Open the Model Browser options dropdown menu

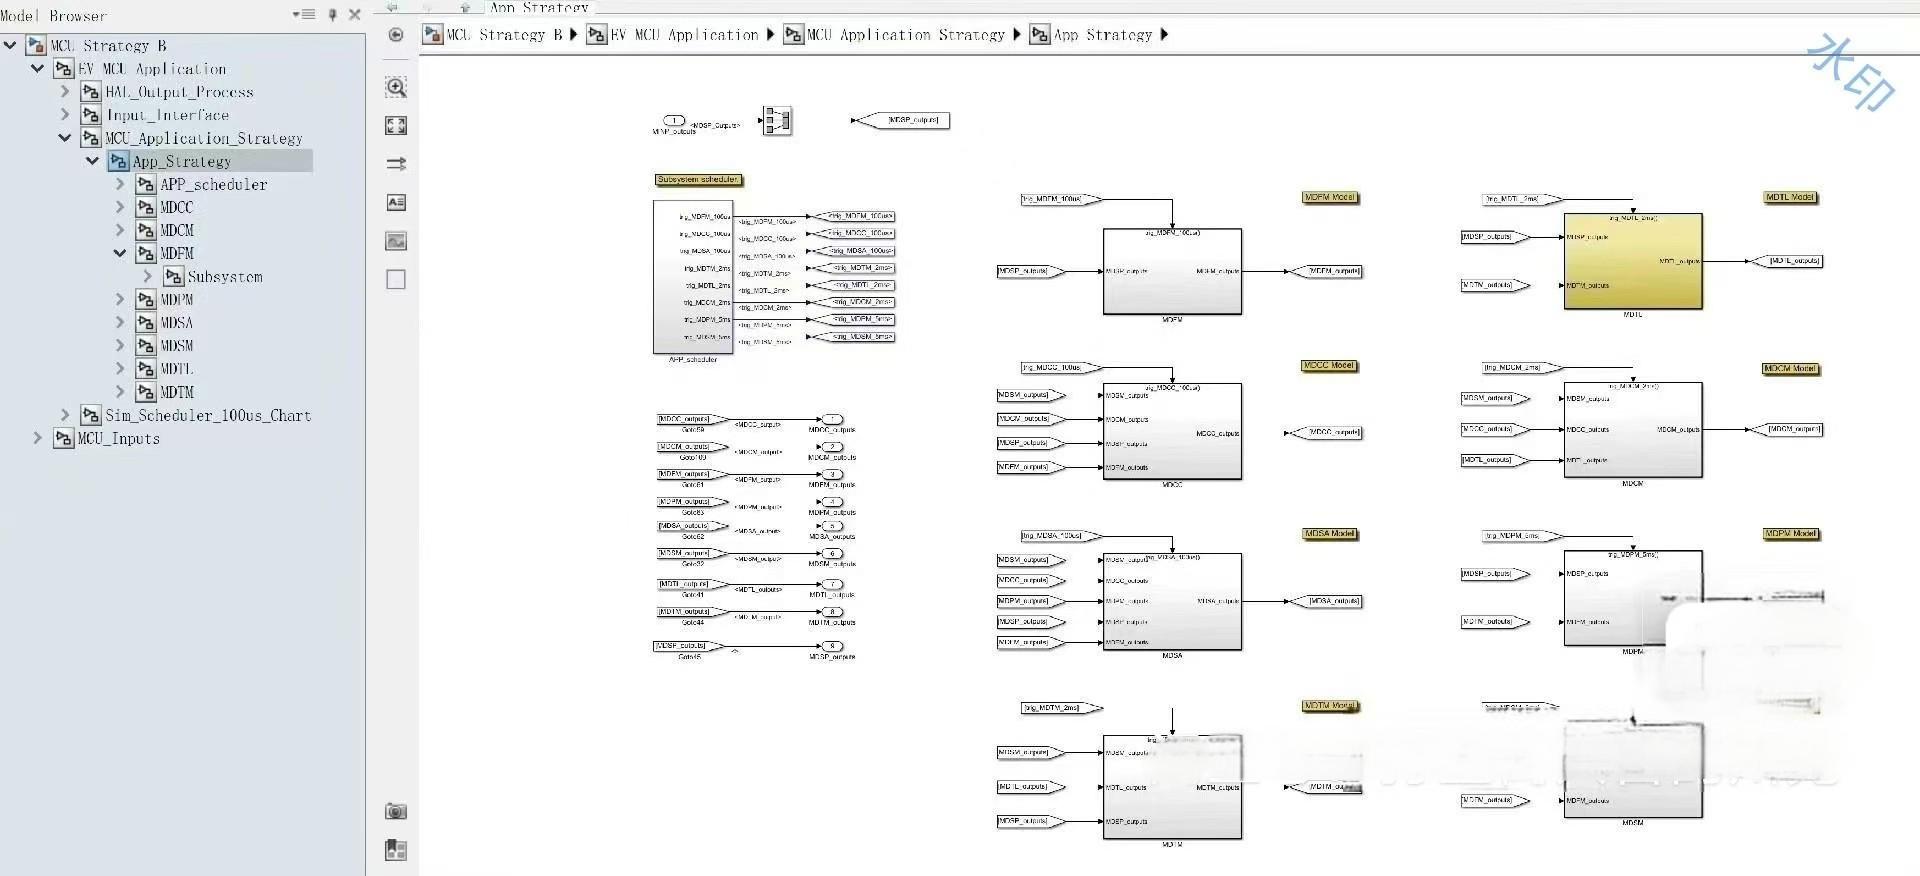pyautogui.click(x=304, y=15)
